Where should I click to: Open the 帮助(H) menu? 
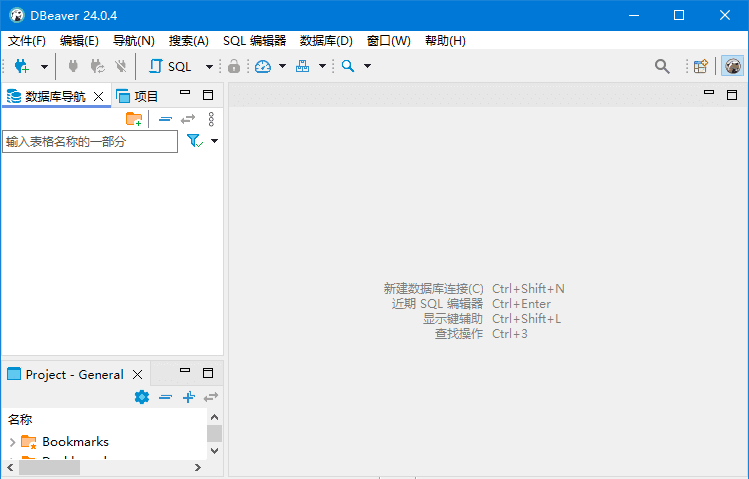pyautogui.click(x=445, y=41)
